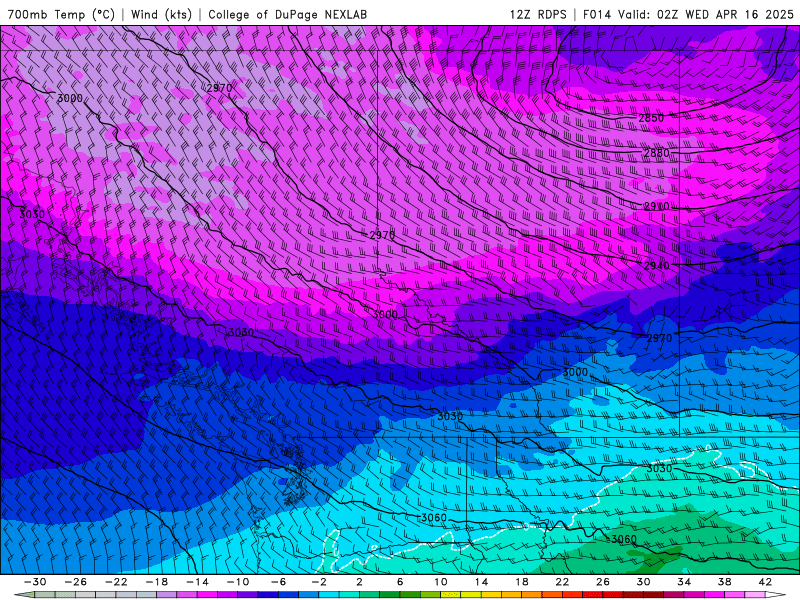Click the "F014" forecast hour text
This screenshot has height=600, width=800.
(x=596, y=14)
